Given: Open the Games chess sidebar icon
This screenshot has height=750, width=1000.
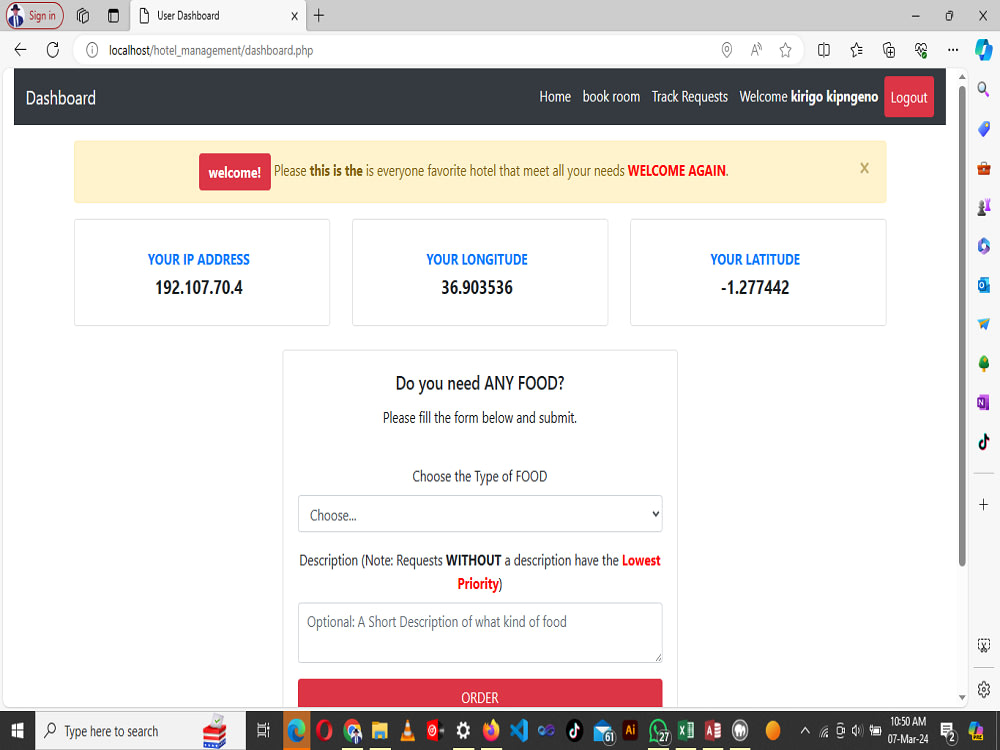Looking at the screenshot, I should (x=983, y=207).
